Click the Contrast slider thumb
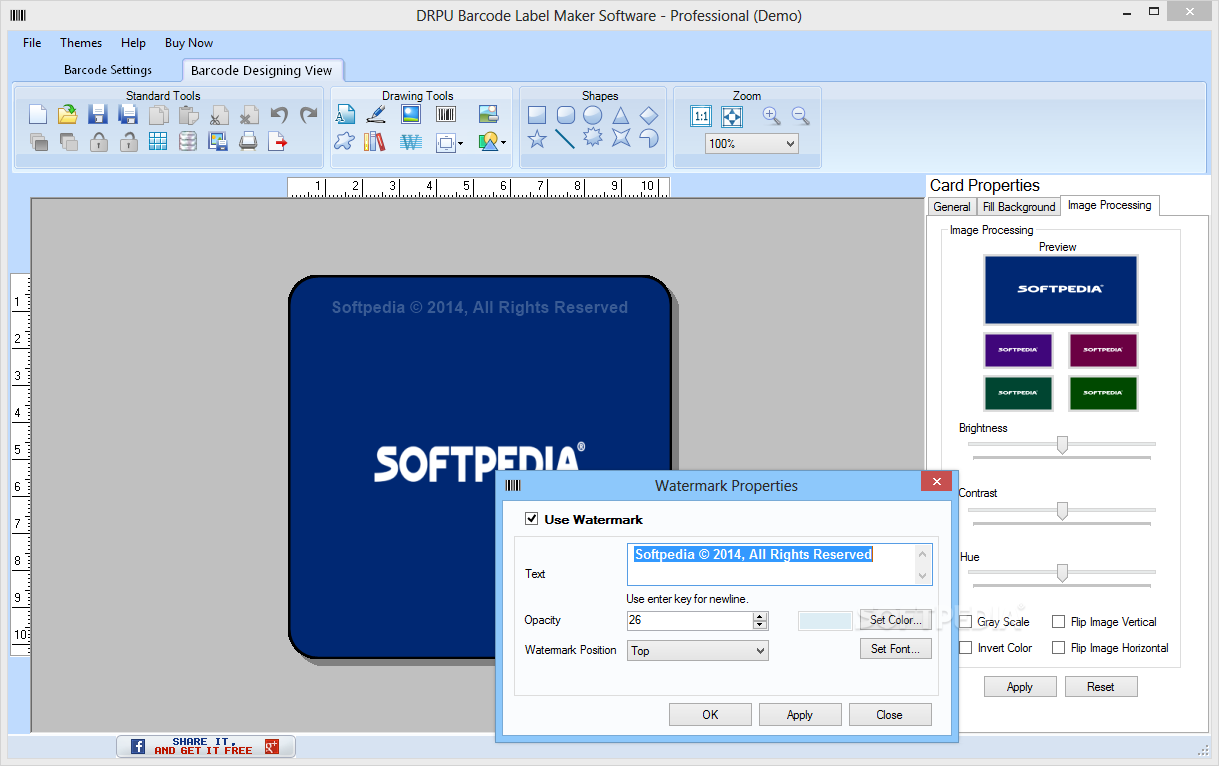 pyautogui.click(x=1062, y=511)
